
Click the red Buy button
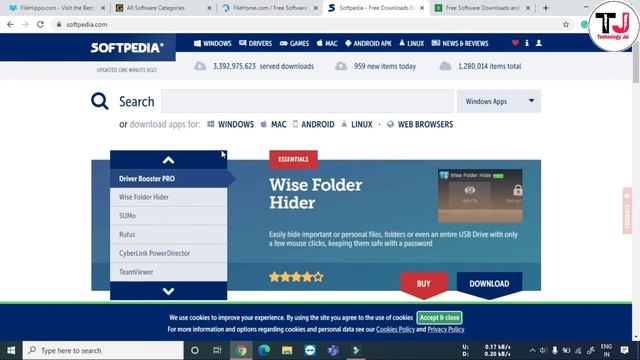coord(424,284)
